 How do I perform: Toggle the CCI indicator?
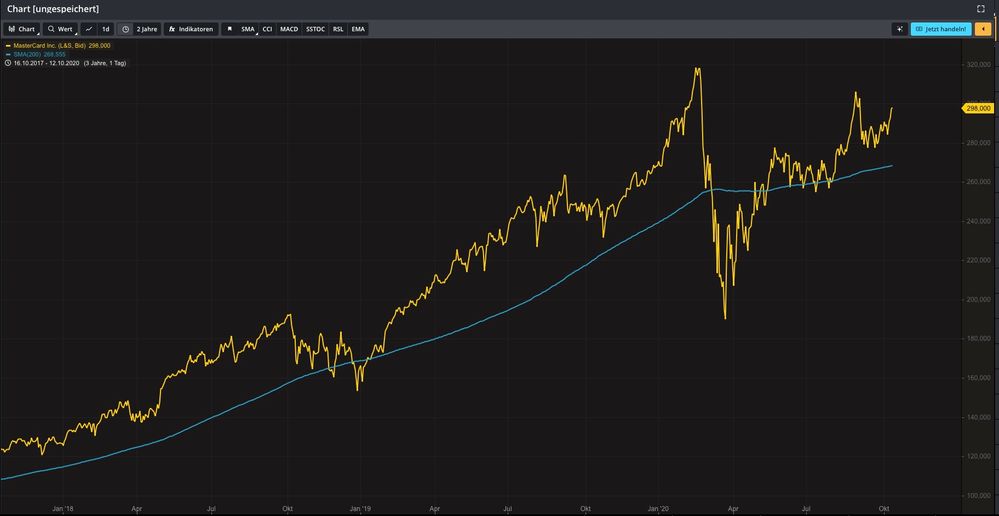(267, 29)
